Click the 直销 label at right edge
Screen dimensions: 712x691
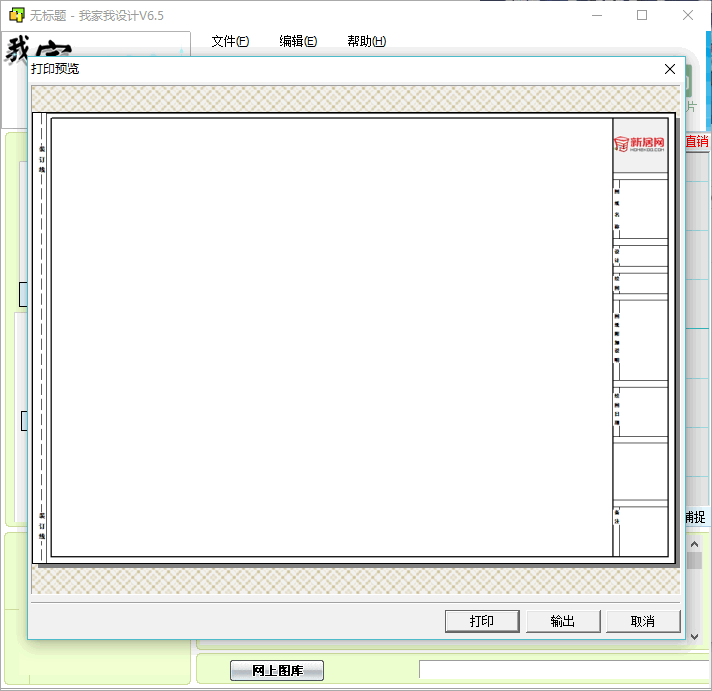tap(697, 142)
